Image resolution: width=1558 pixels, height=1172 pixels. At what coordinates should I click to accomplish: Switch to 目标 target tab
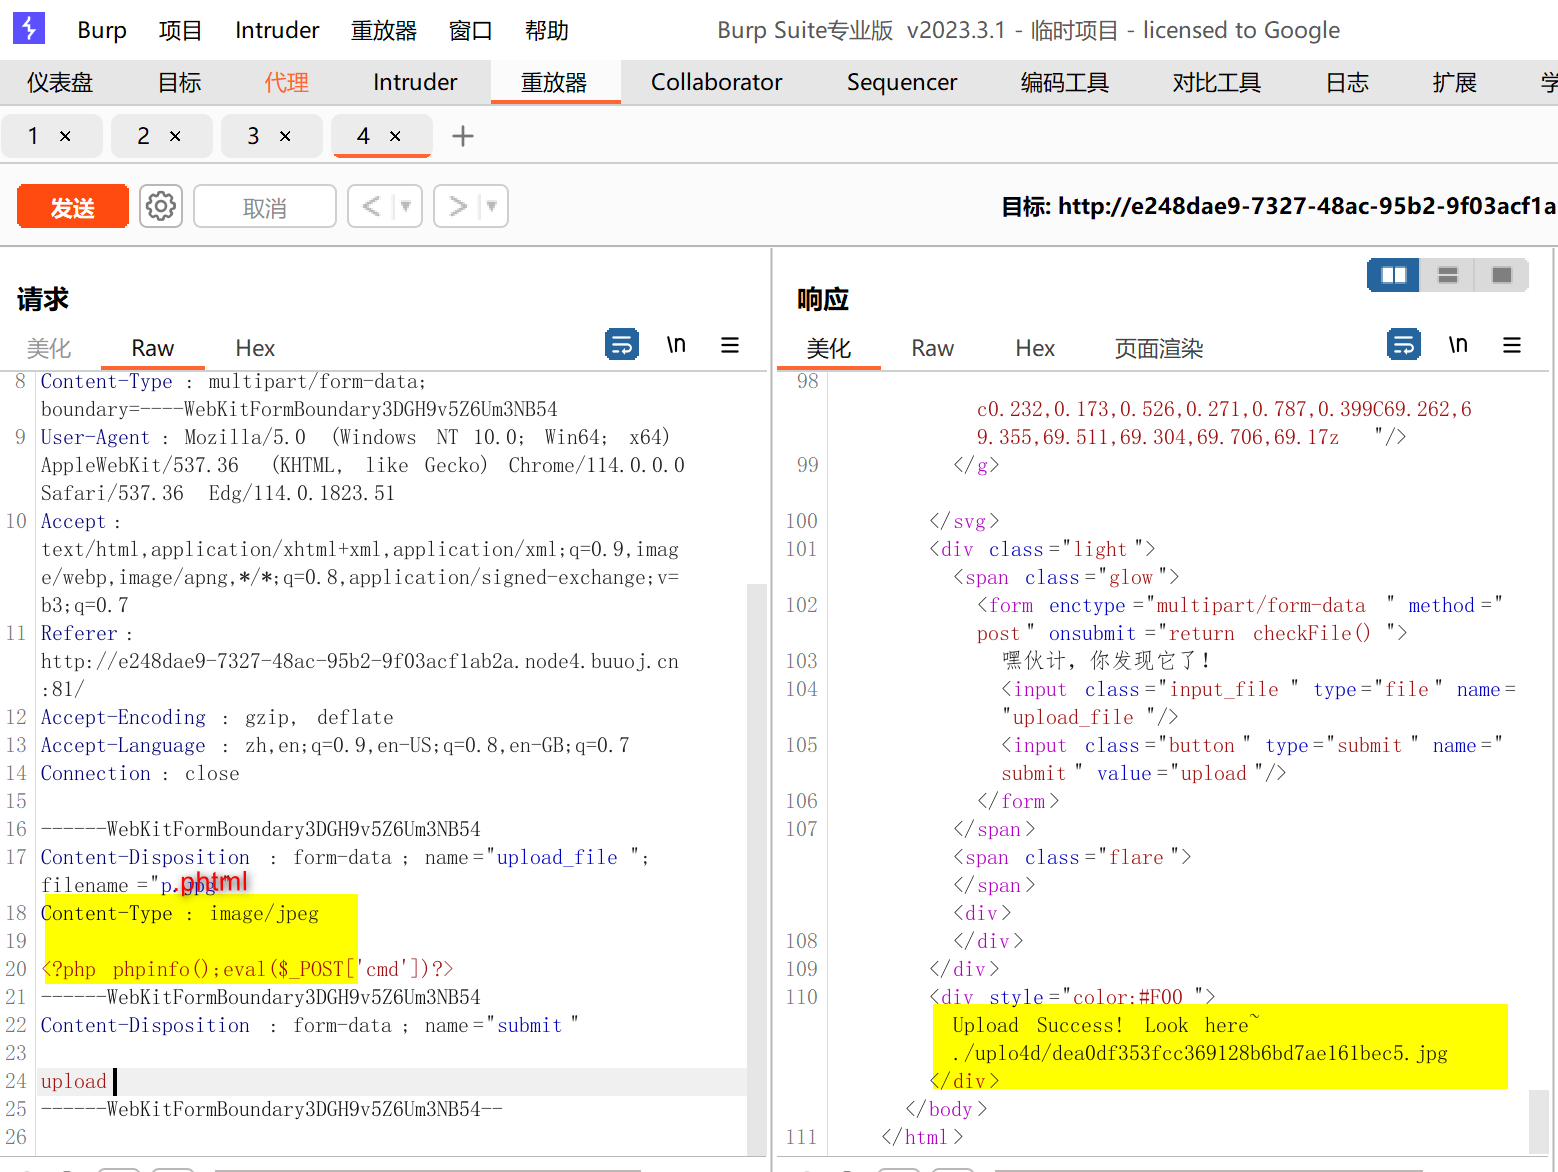[x=180, y=82]
